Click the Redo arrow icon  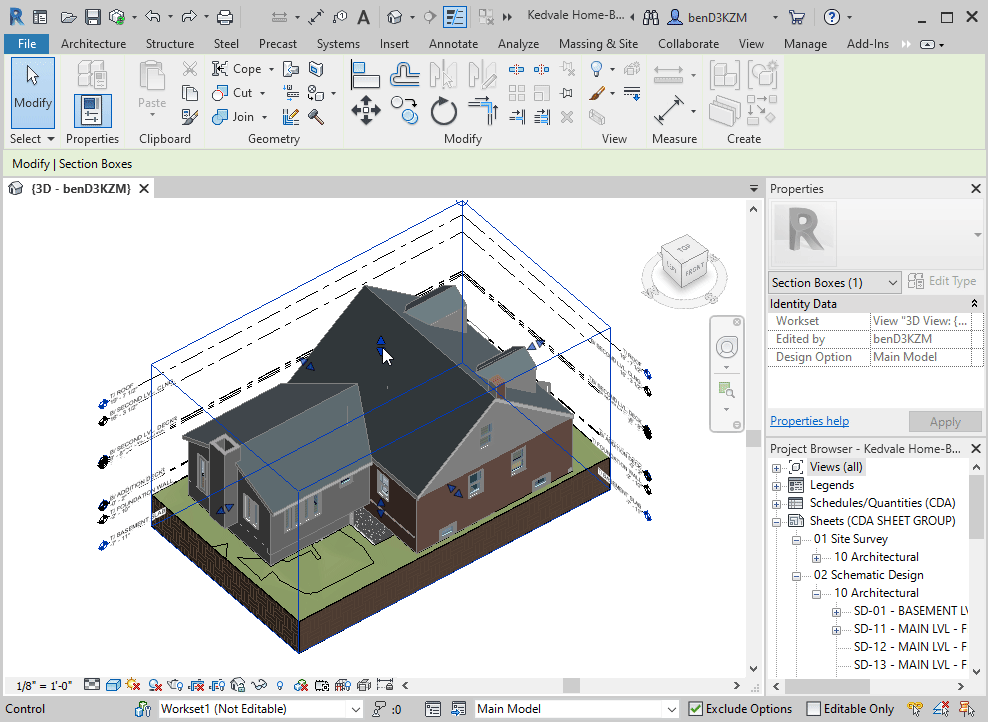coord(189,16)
